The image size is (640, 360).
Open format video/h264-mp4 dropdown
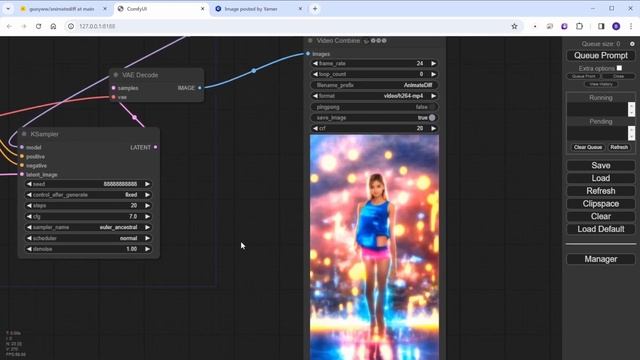(374, 96)
